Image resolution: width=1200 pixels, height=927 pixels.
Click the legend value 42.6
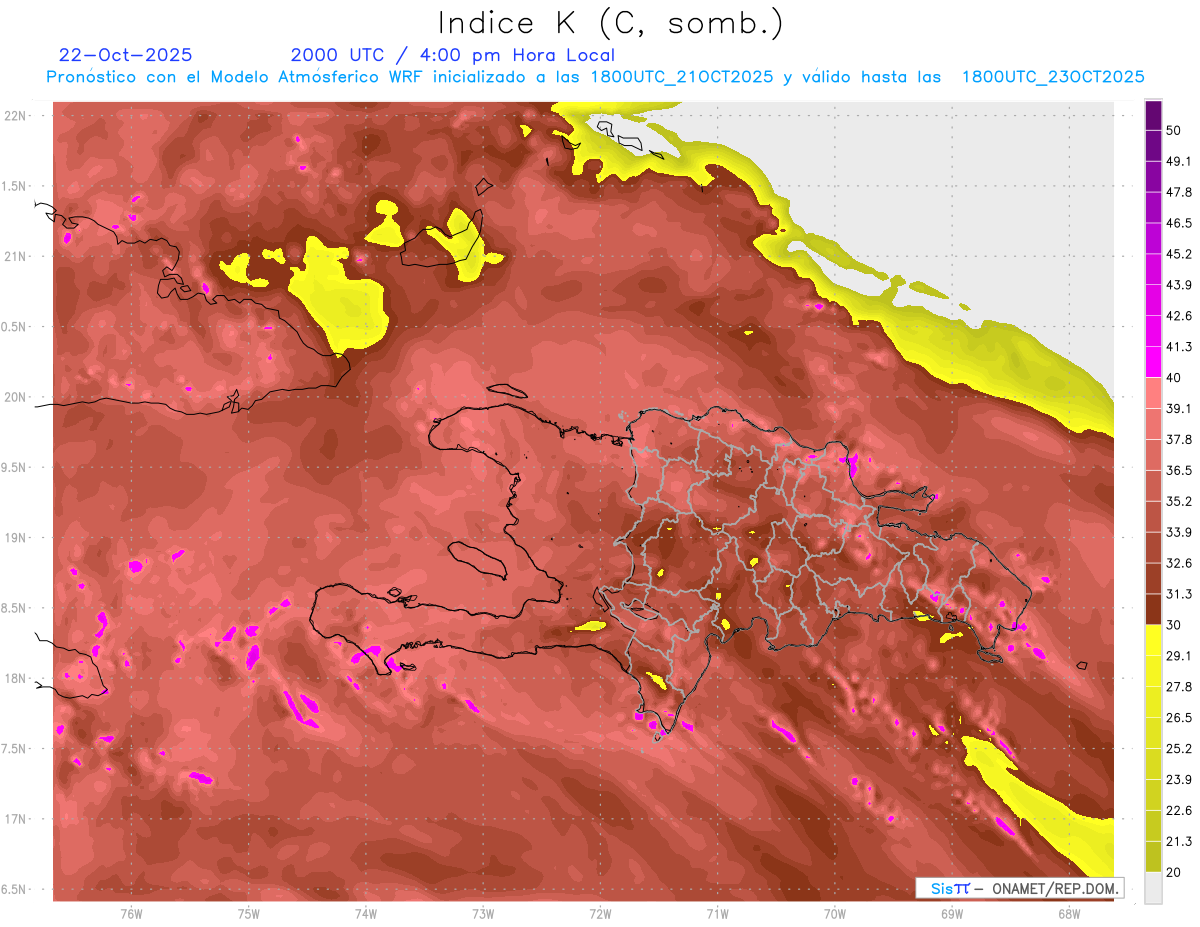tap(1179, 316)
